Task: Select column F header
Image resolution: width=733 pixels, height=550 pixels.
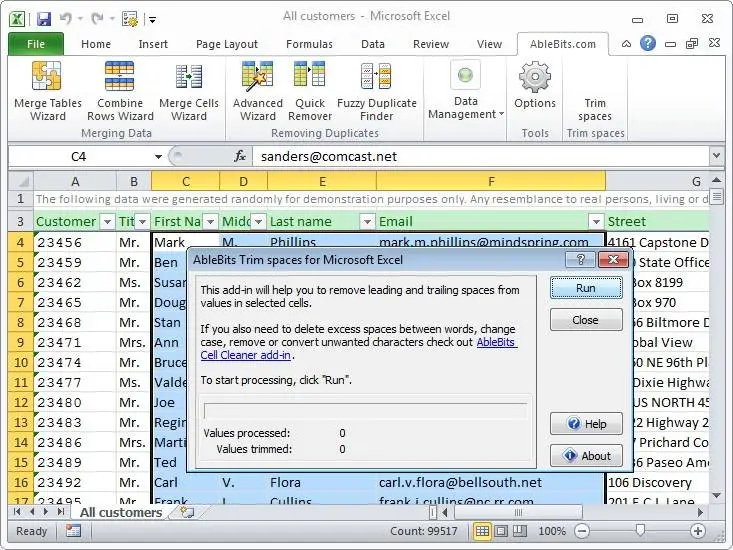Action: (x=491, y=181)
